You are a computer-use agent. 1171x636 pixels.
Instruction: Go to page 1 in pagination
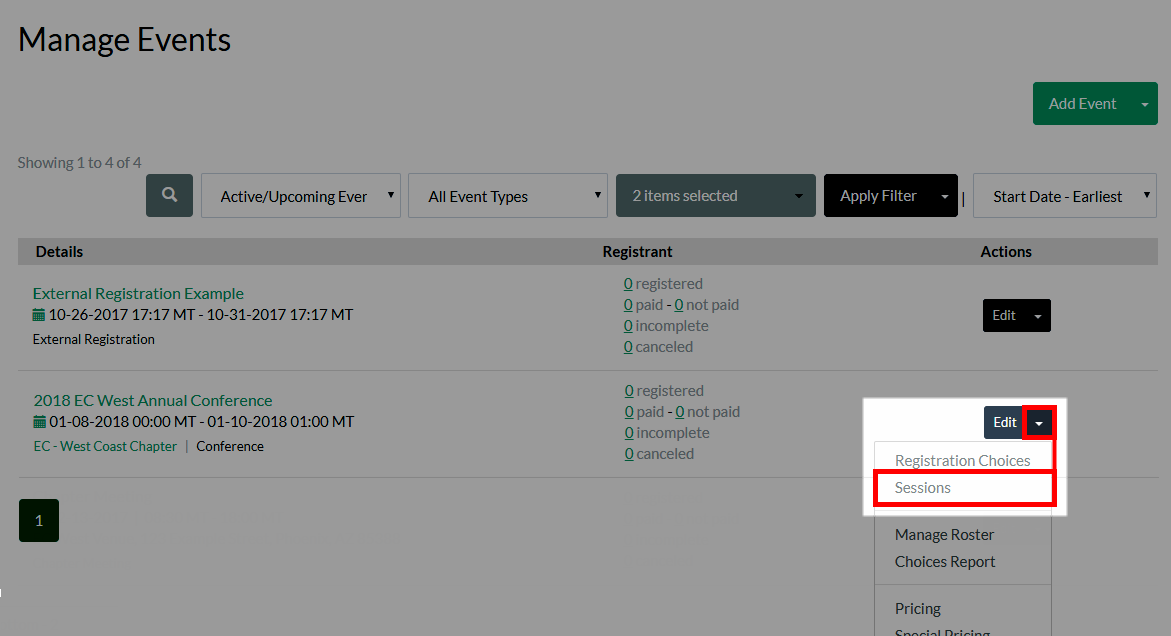pos(39,520)
